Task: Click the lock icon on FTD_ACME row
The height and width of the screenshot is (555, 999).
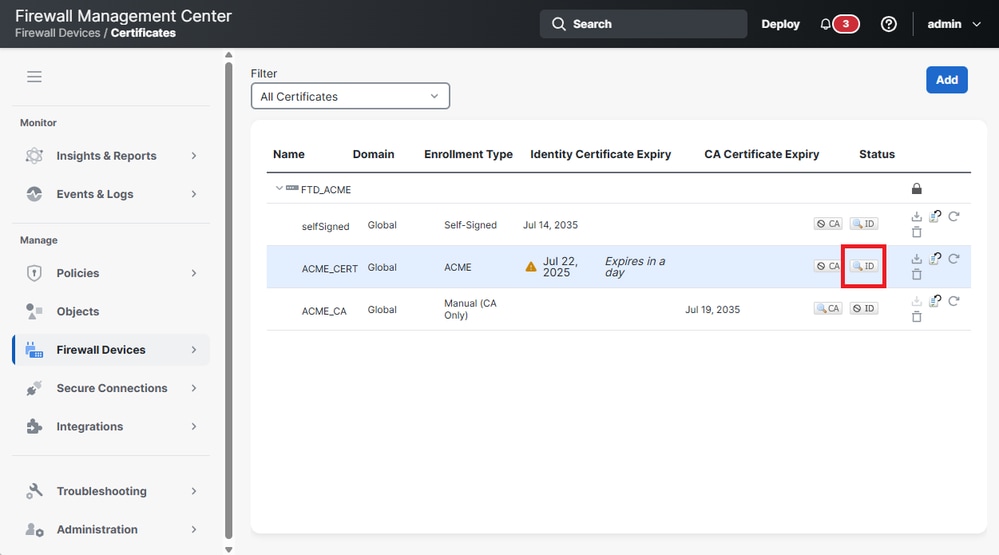Action: coord(917,189)
